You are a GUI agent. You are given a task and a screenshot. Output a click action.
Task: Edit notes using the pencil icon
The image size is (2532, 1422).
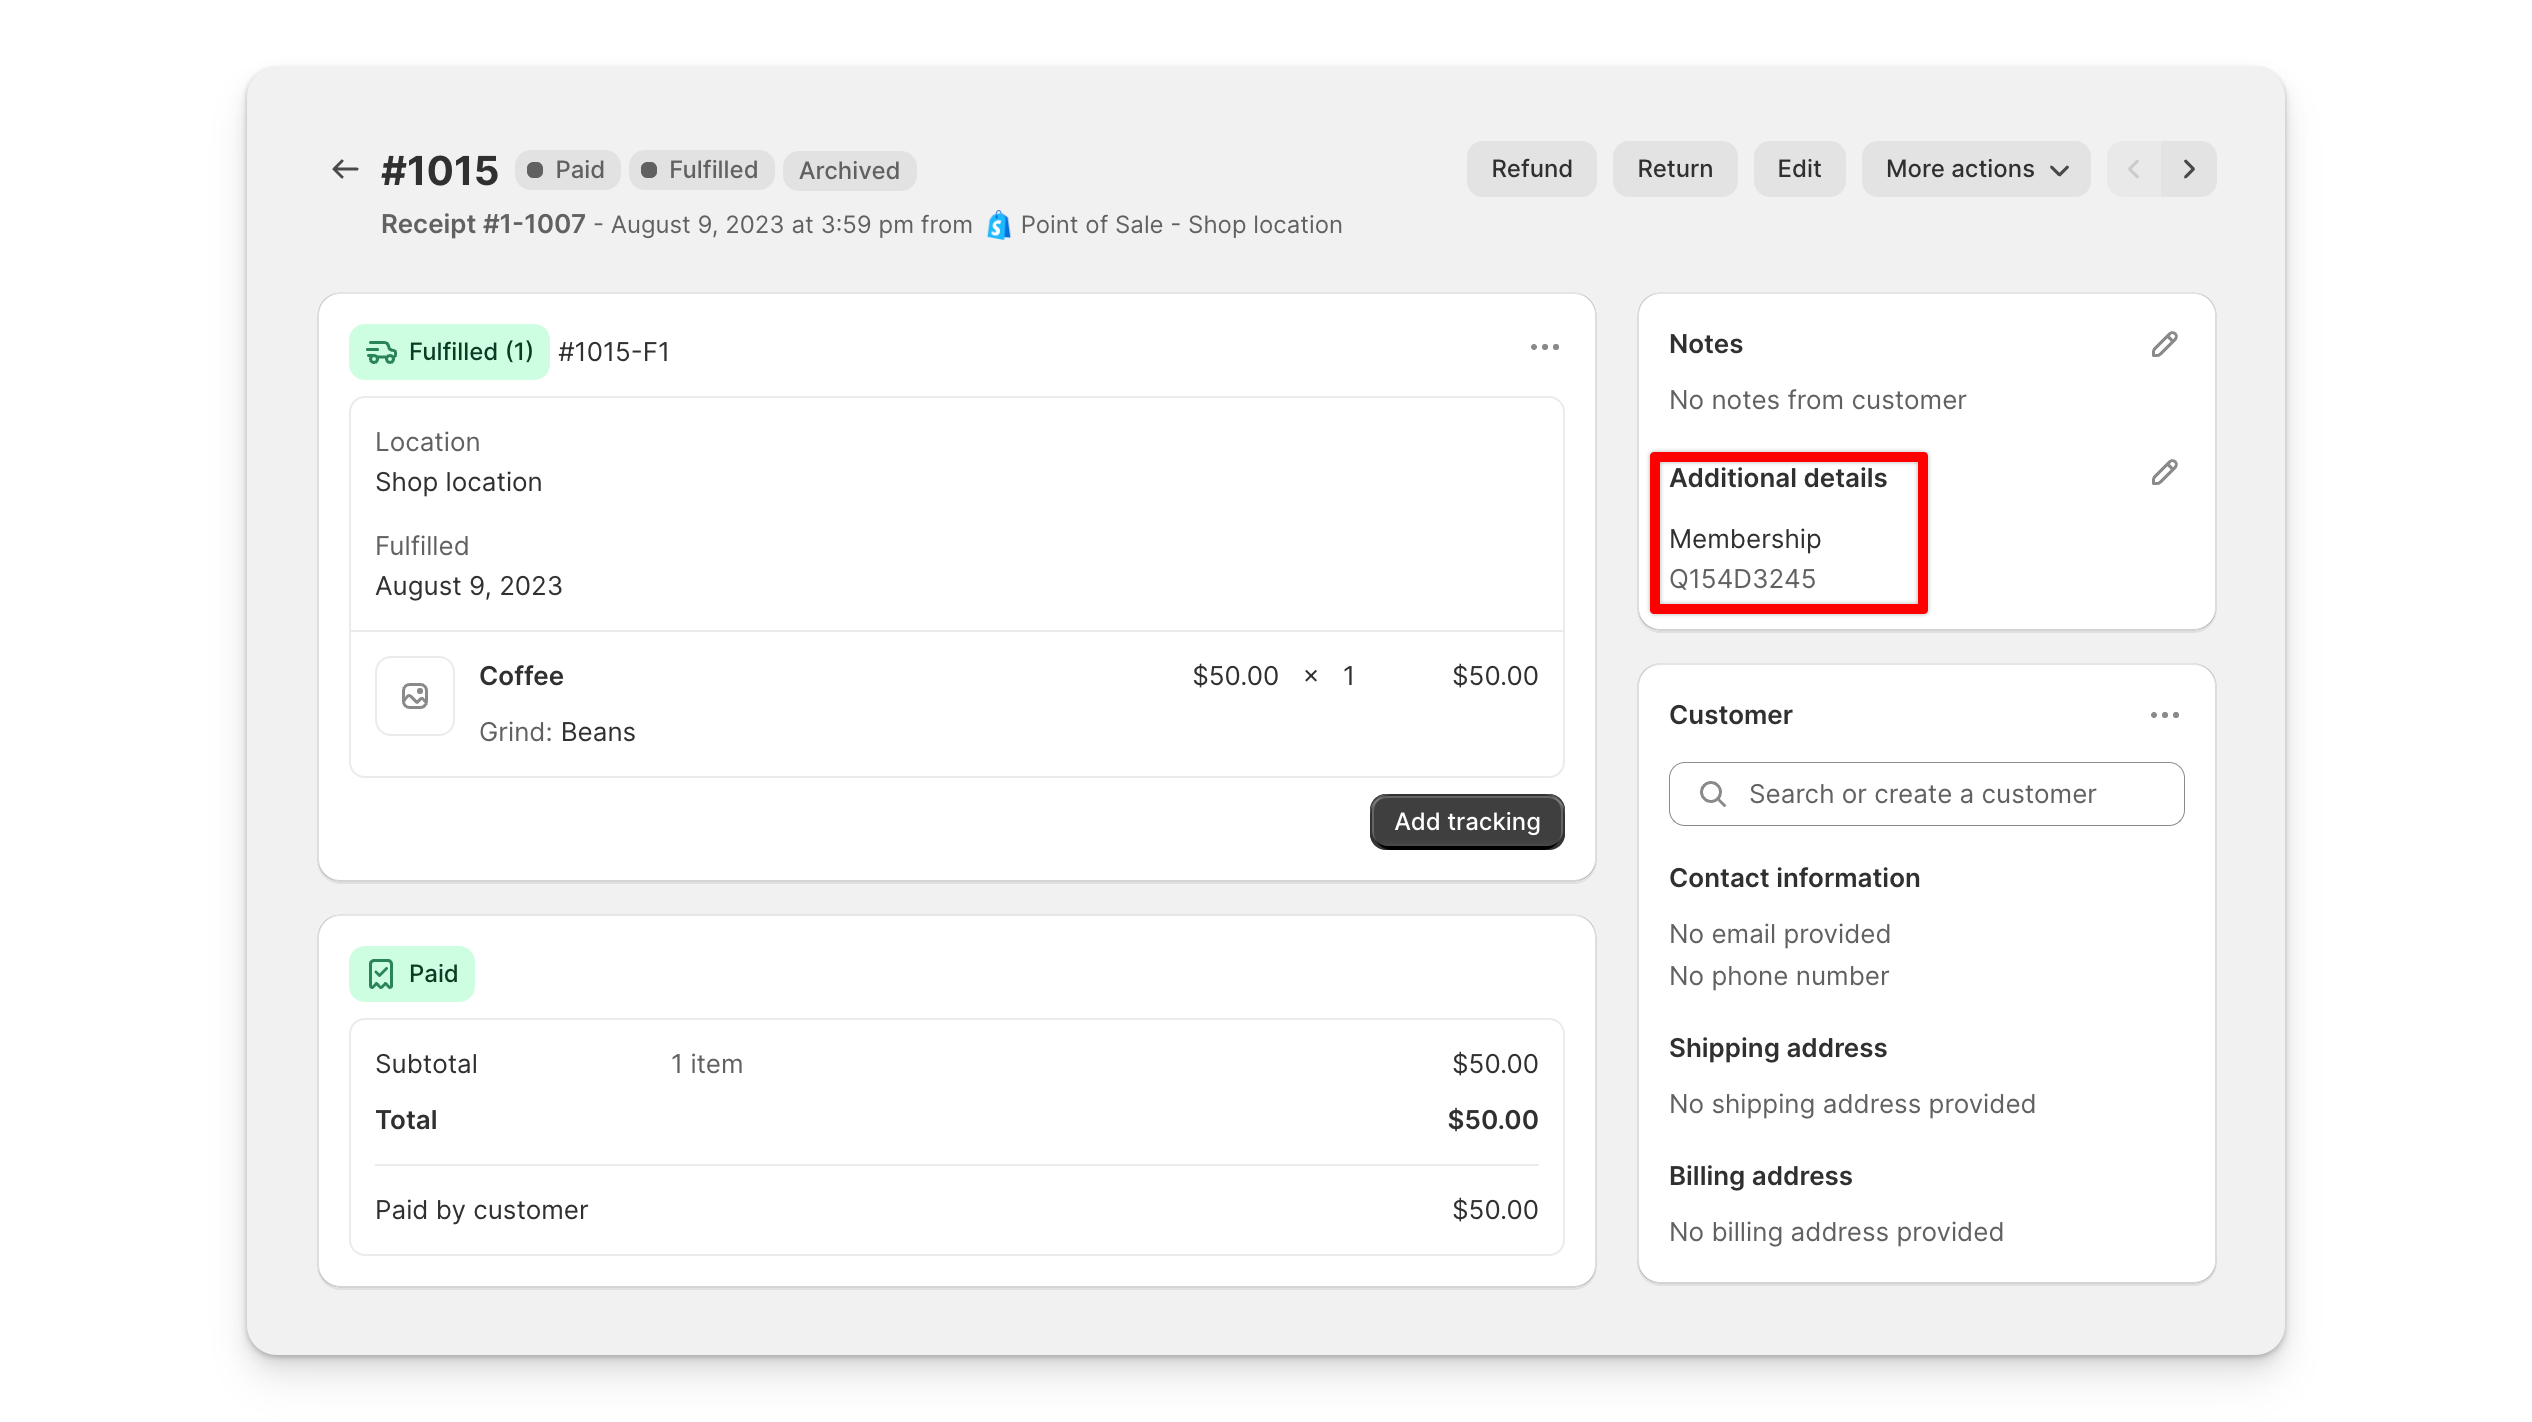pos(2164,344)
